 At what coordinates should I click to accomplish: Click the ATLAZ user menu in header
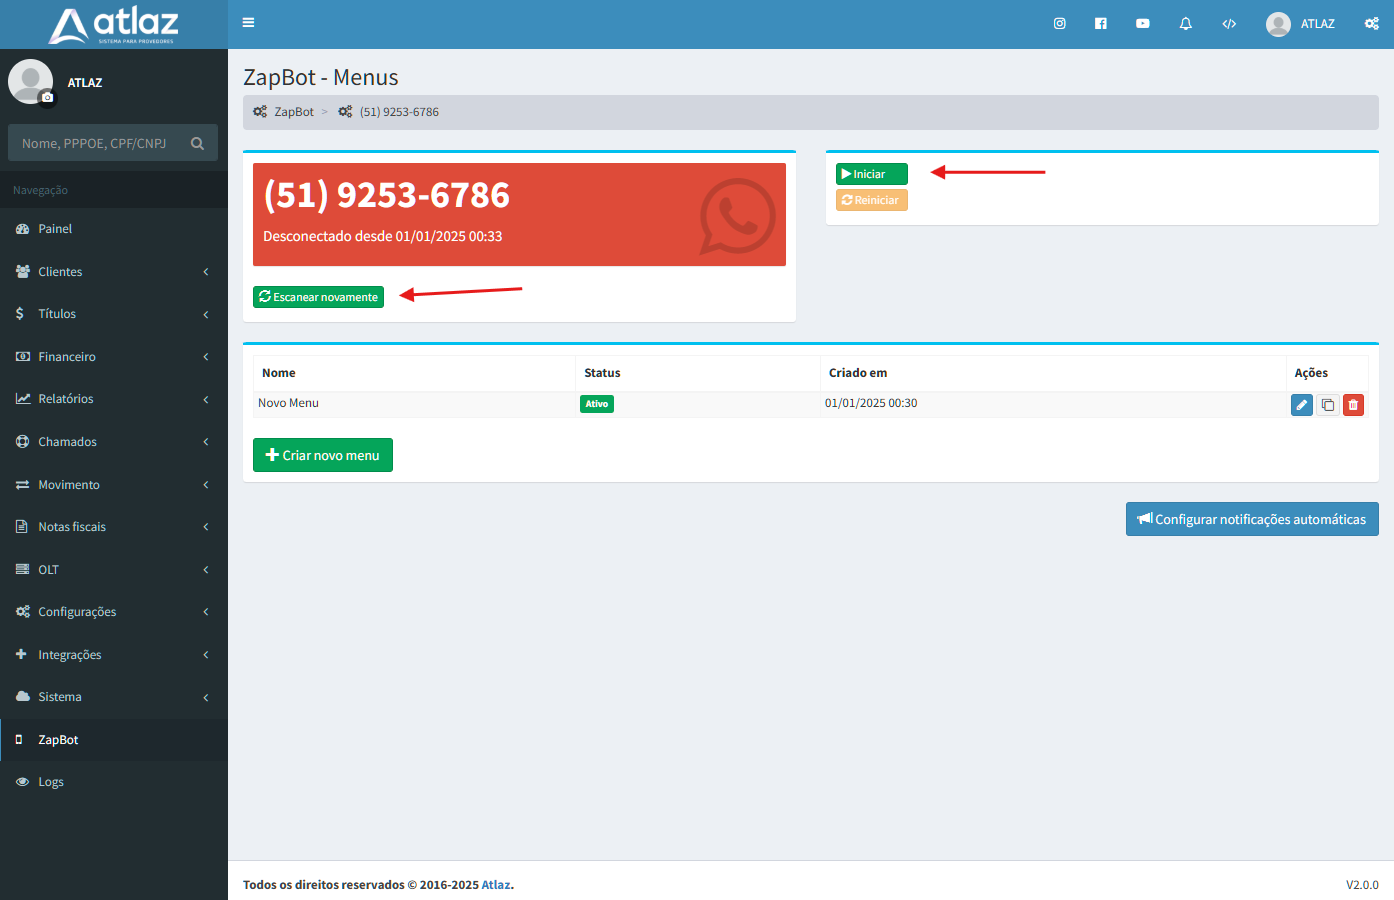point(1300,24)
